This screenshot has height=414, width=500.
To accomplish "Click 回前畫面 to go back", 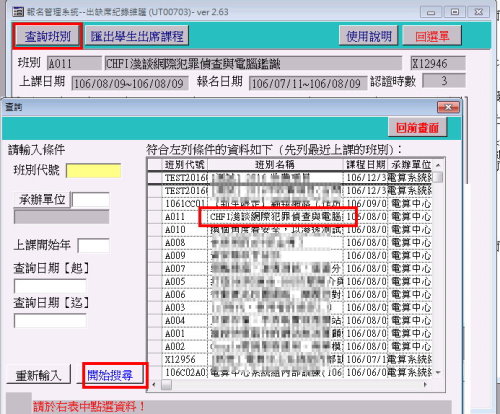I will point(417,127).
